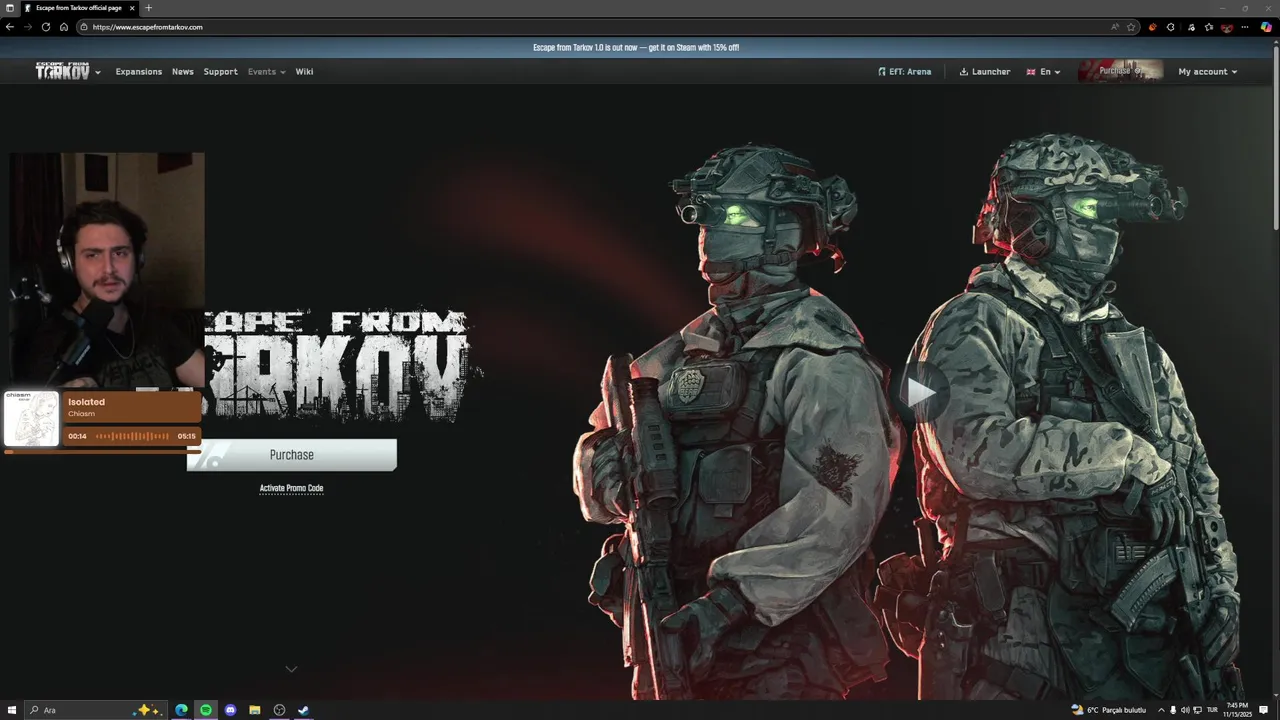Open Discord from taskbar
The height and width of the screenshot is (720, 1280).
point(230,710)
